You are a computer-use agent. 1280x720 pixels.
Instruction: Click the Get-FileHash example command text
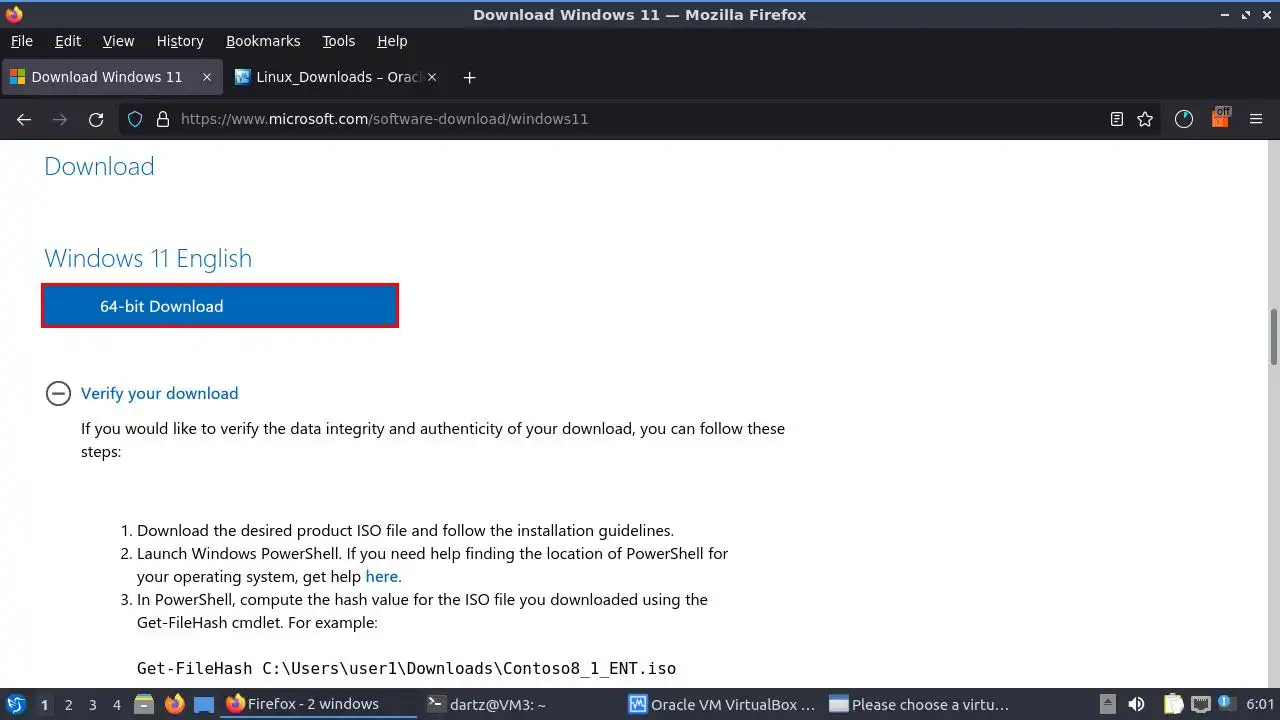point(406,668)
